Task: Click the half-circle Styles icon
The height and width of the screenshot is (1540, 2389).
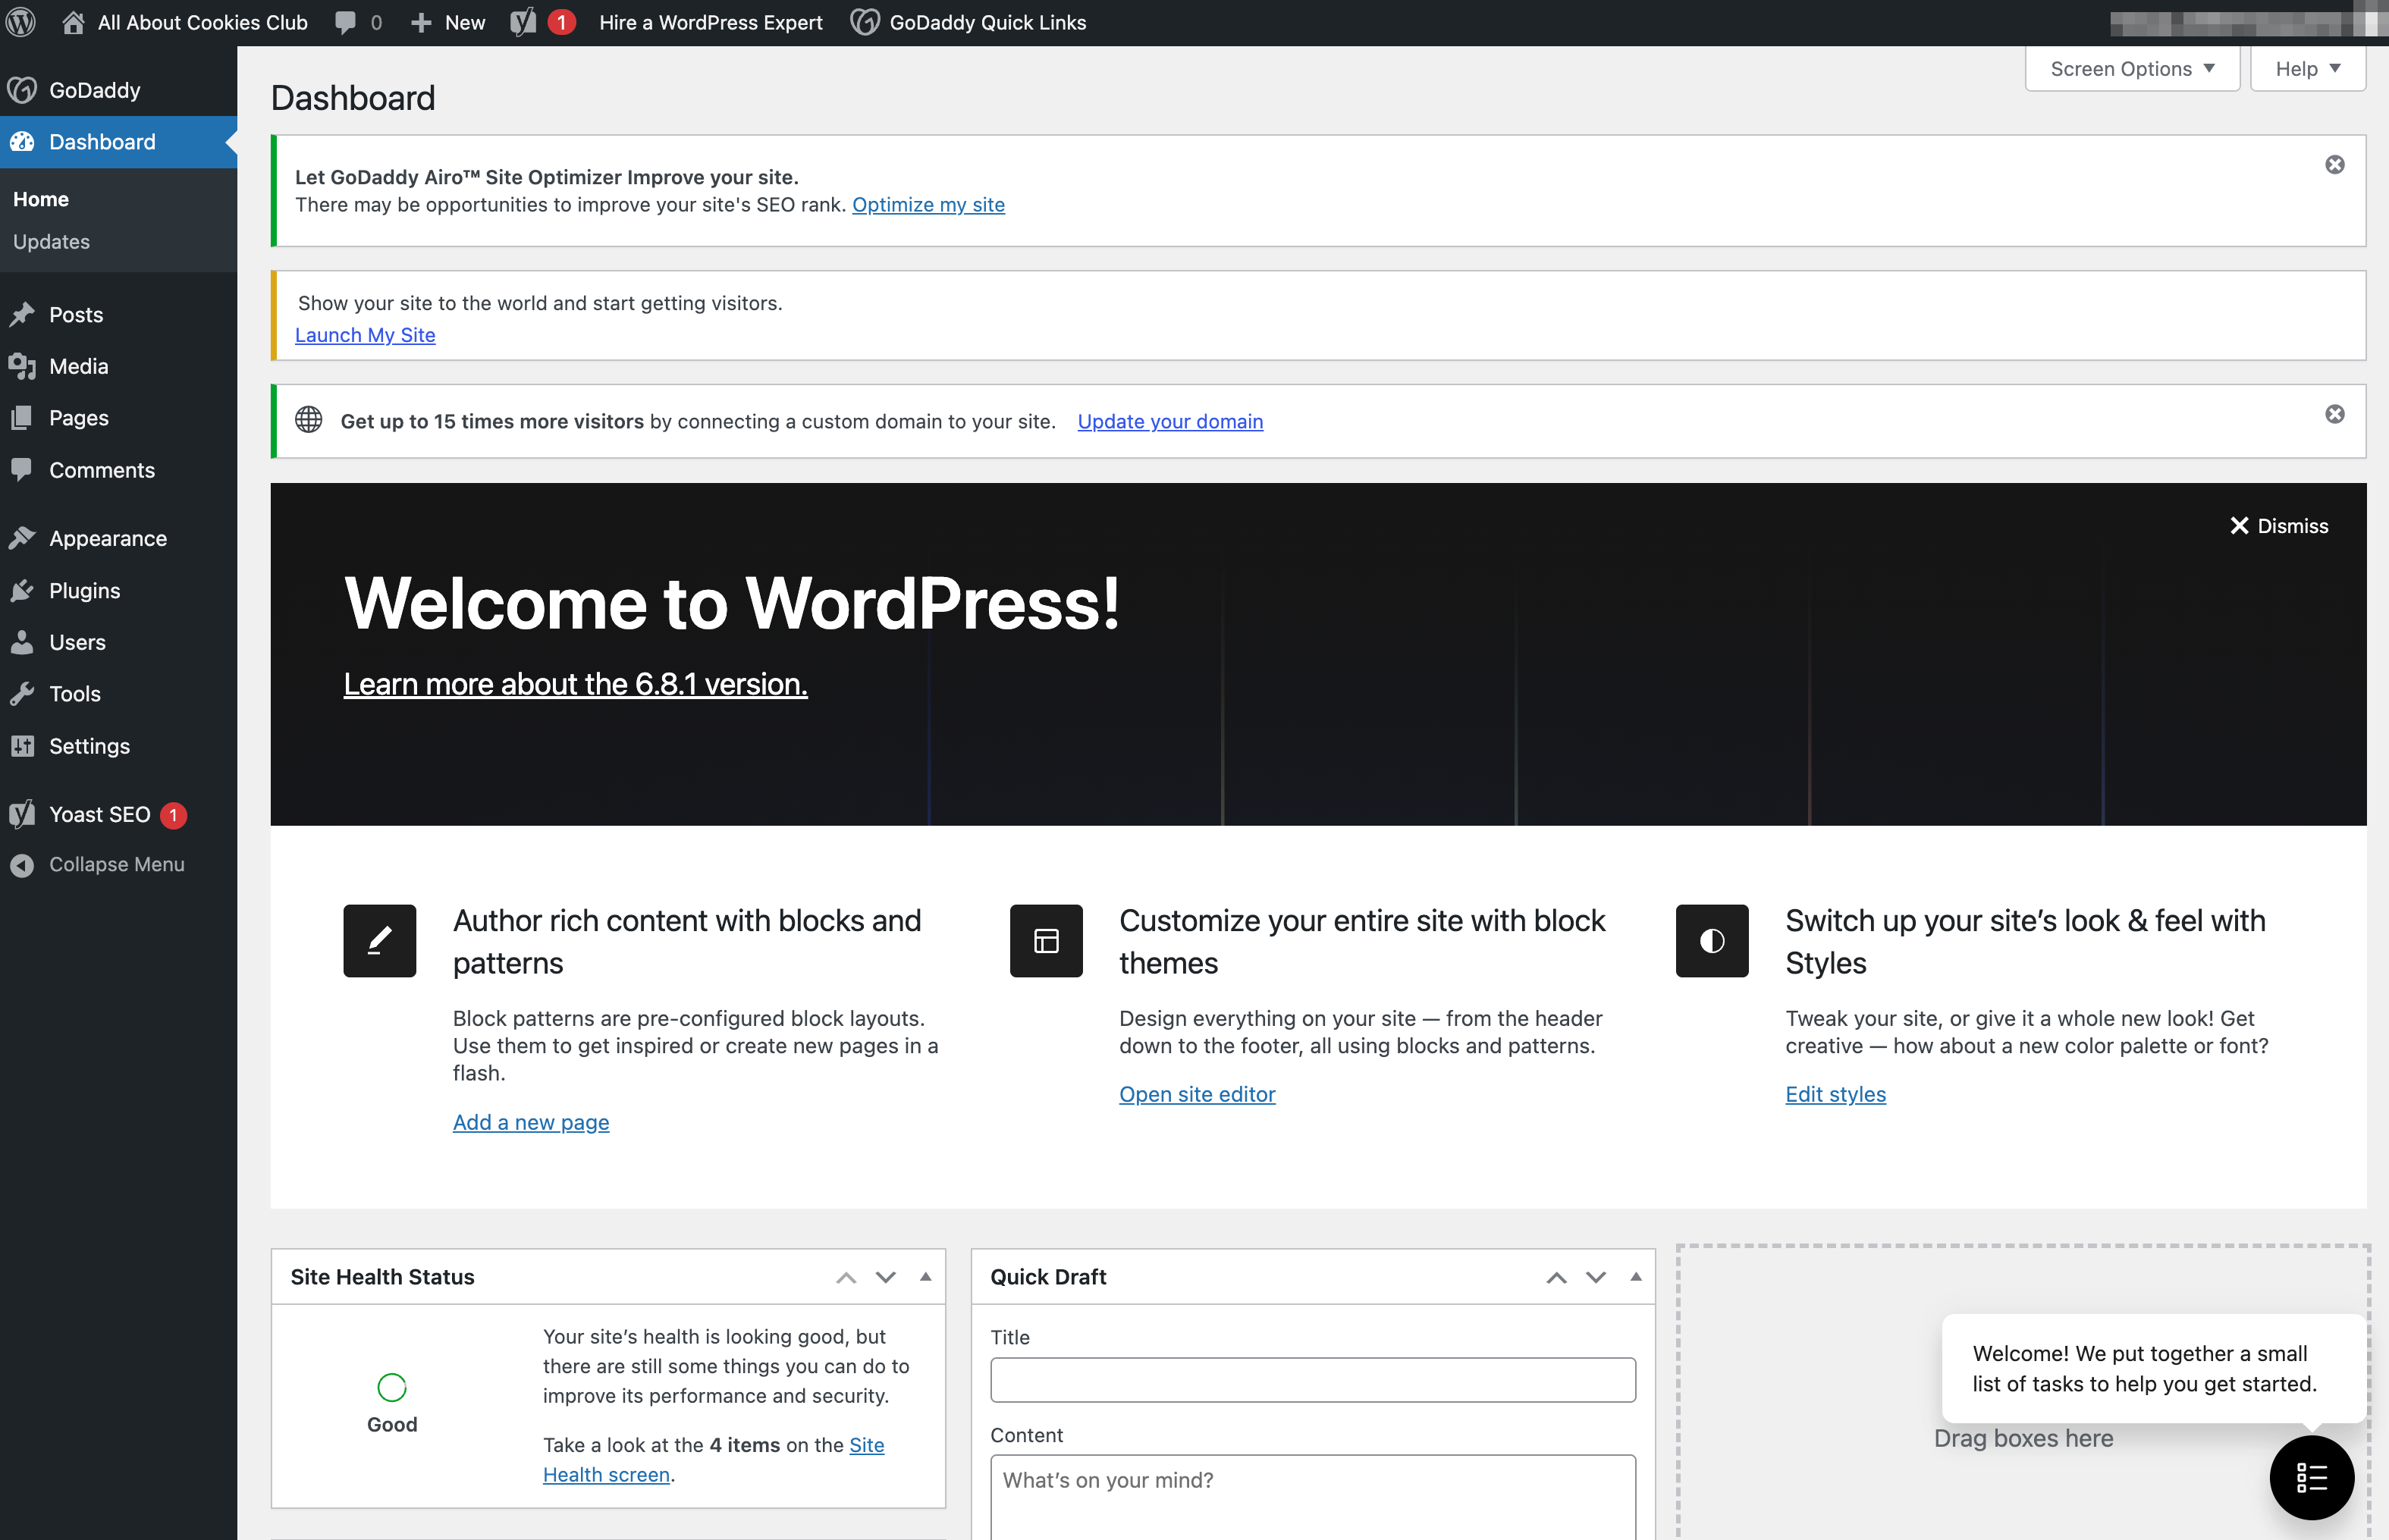Action: 1712,941
